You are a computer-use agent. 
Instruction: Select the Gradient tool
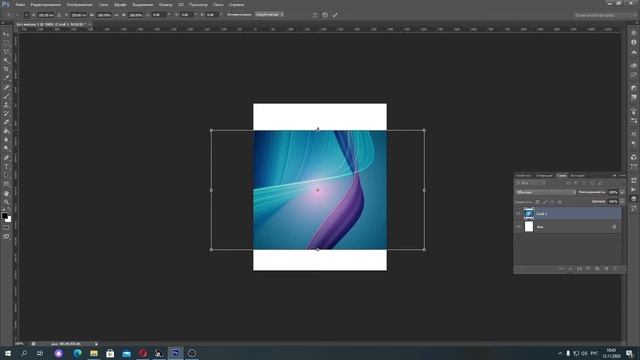[x=6, y=131]
